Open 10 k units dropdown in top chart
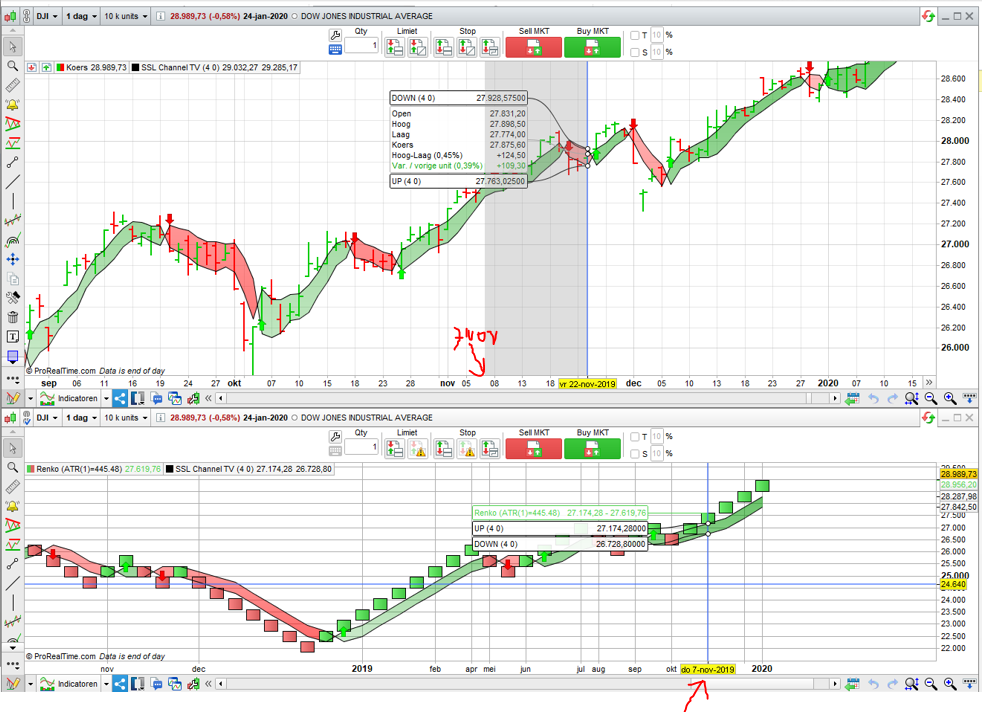Screen dimensions: 982x712 coord(126,16)
